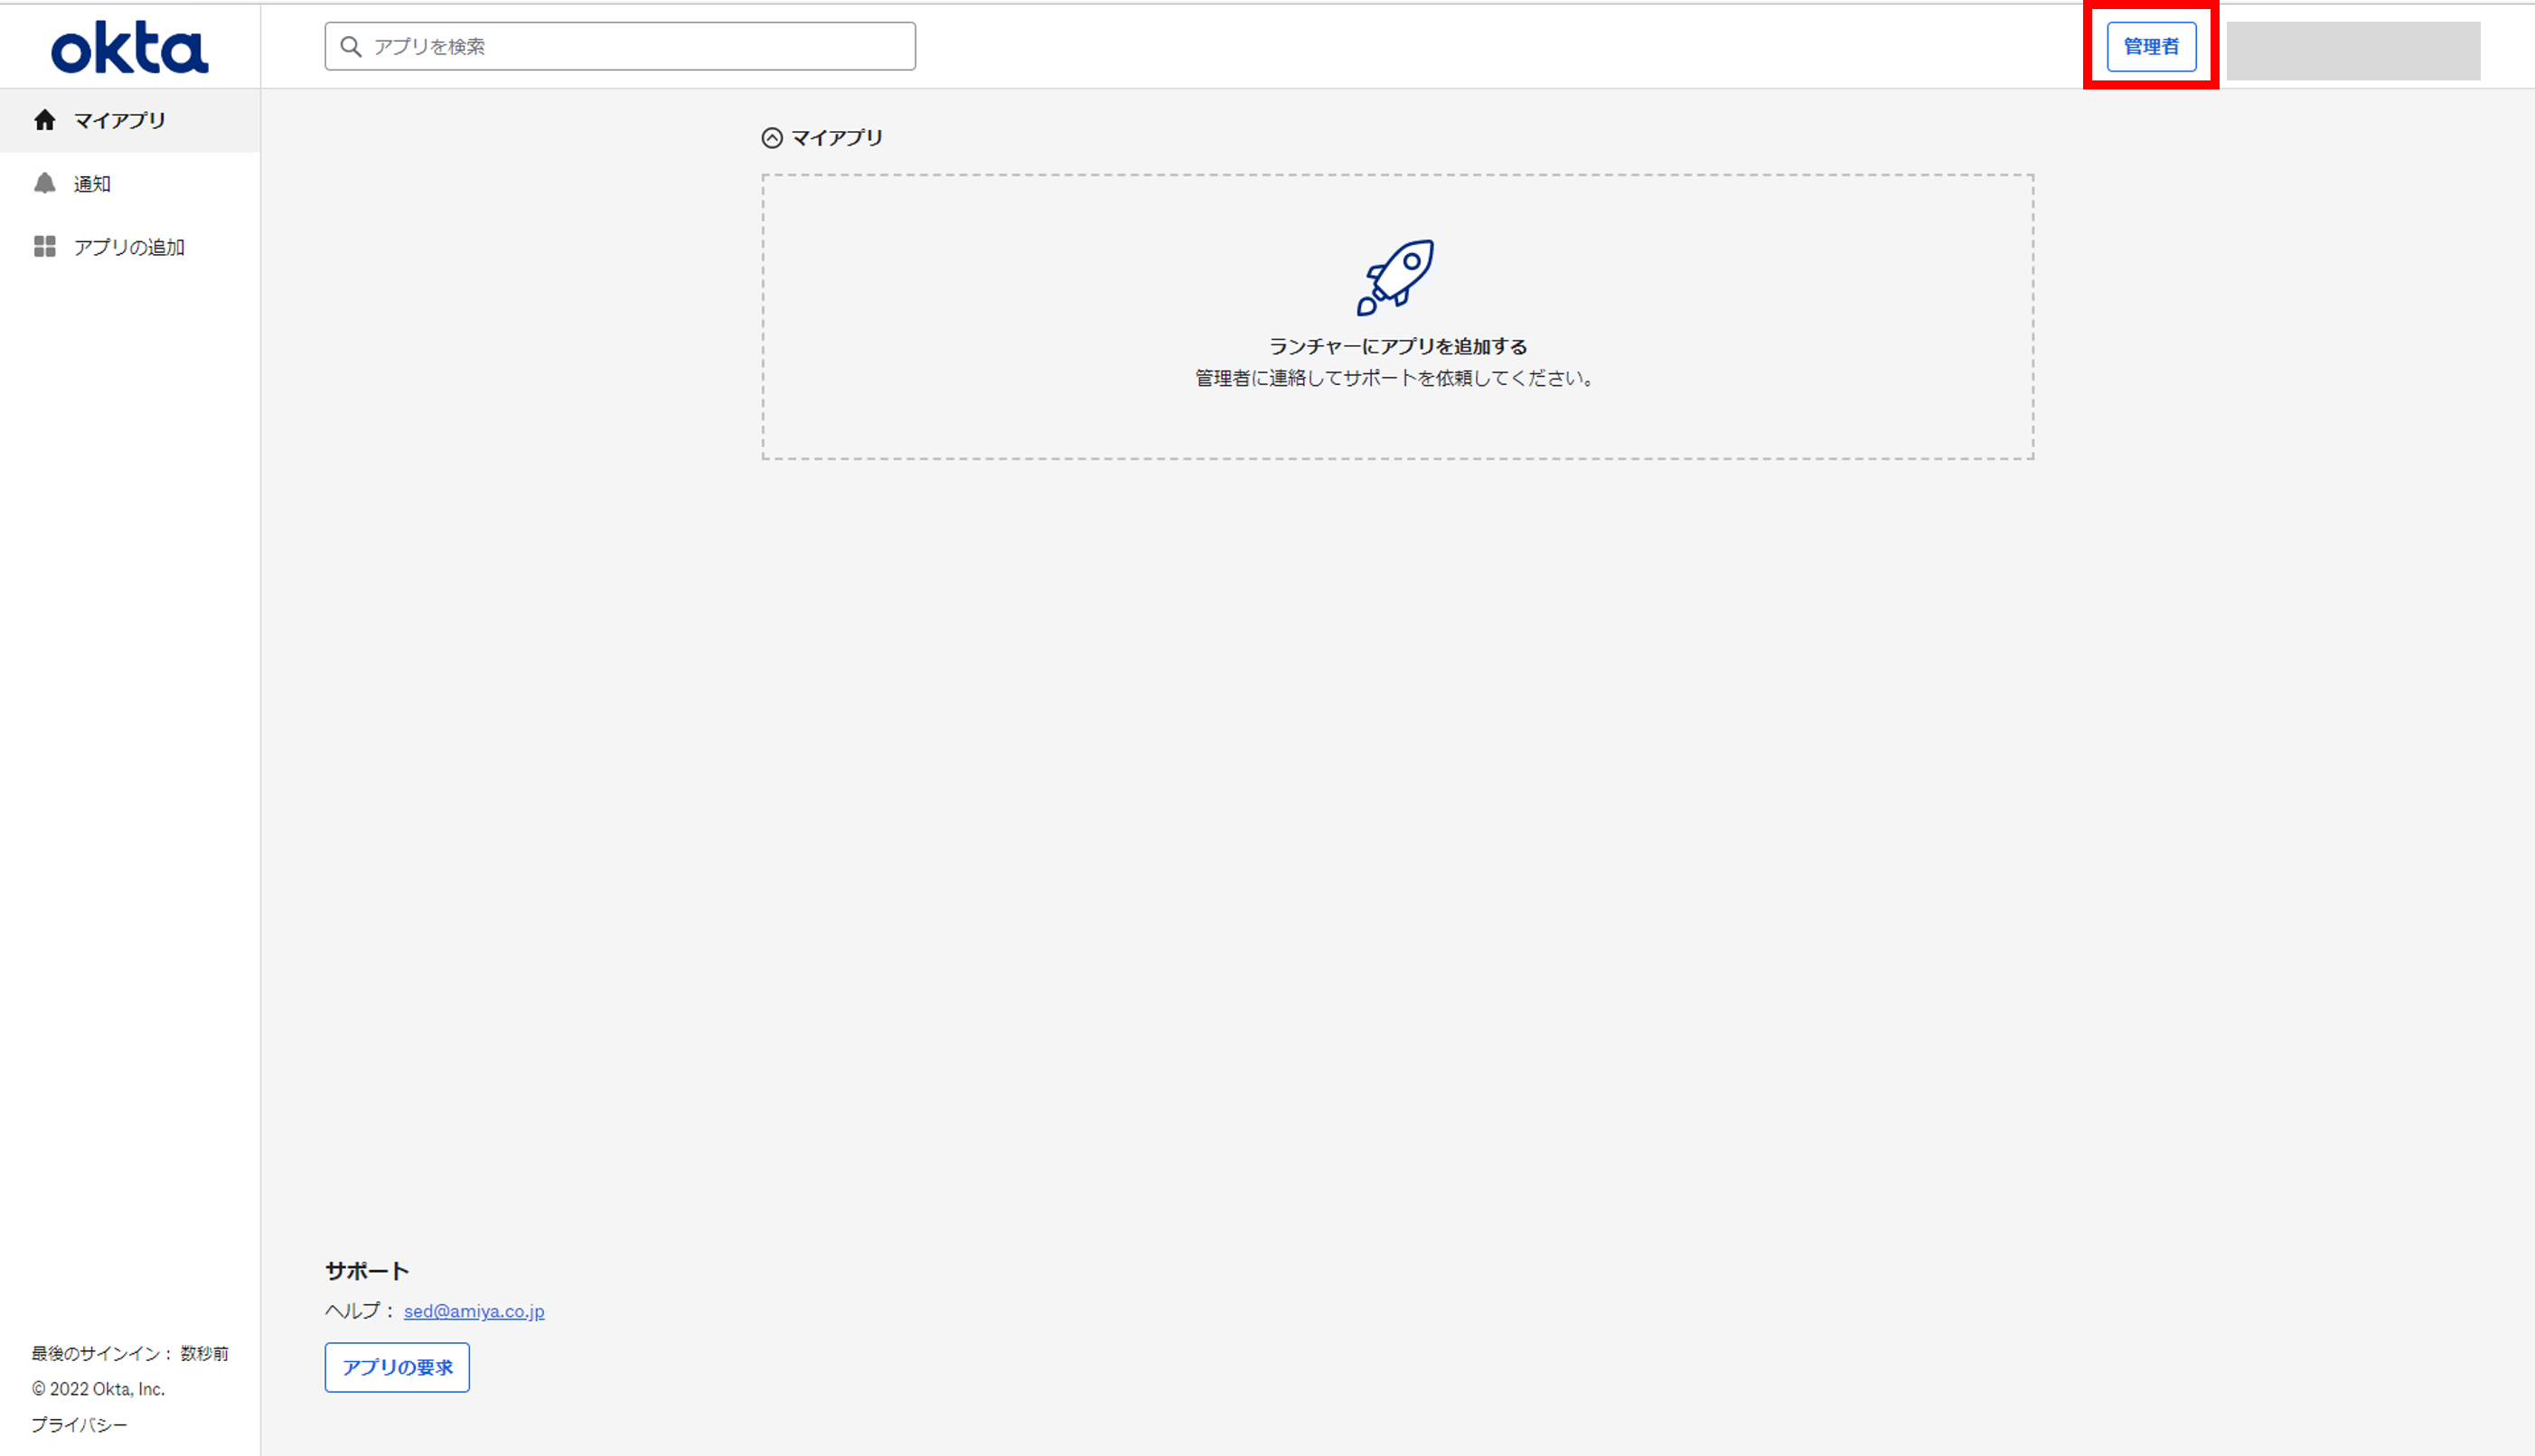Click the grid icon for アプリの追加
The height and width of the screenshot is (1456, 2535).
[x=44, y=246]
